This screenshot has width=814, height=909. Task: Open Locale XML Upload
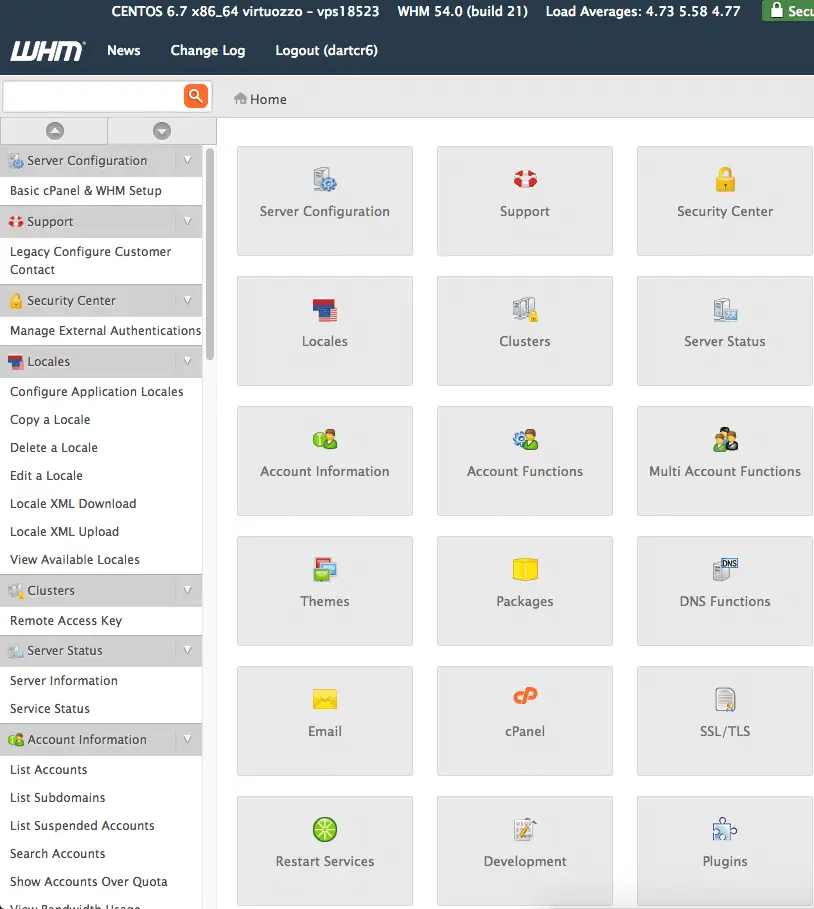tap(64, 532)
